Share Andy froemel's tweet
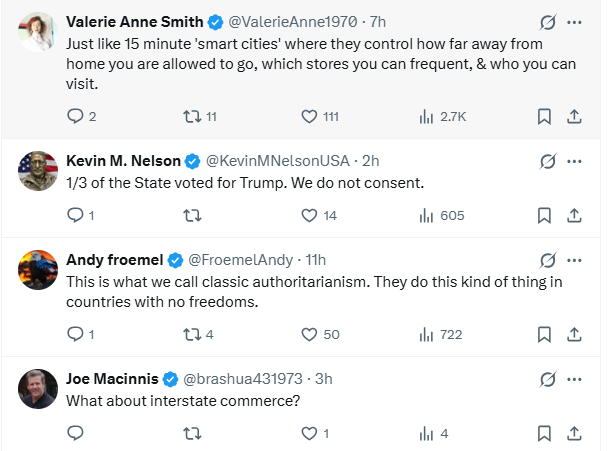The width and height of the screenshot is (607, 451). click(575, 334)
